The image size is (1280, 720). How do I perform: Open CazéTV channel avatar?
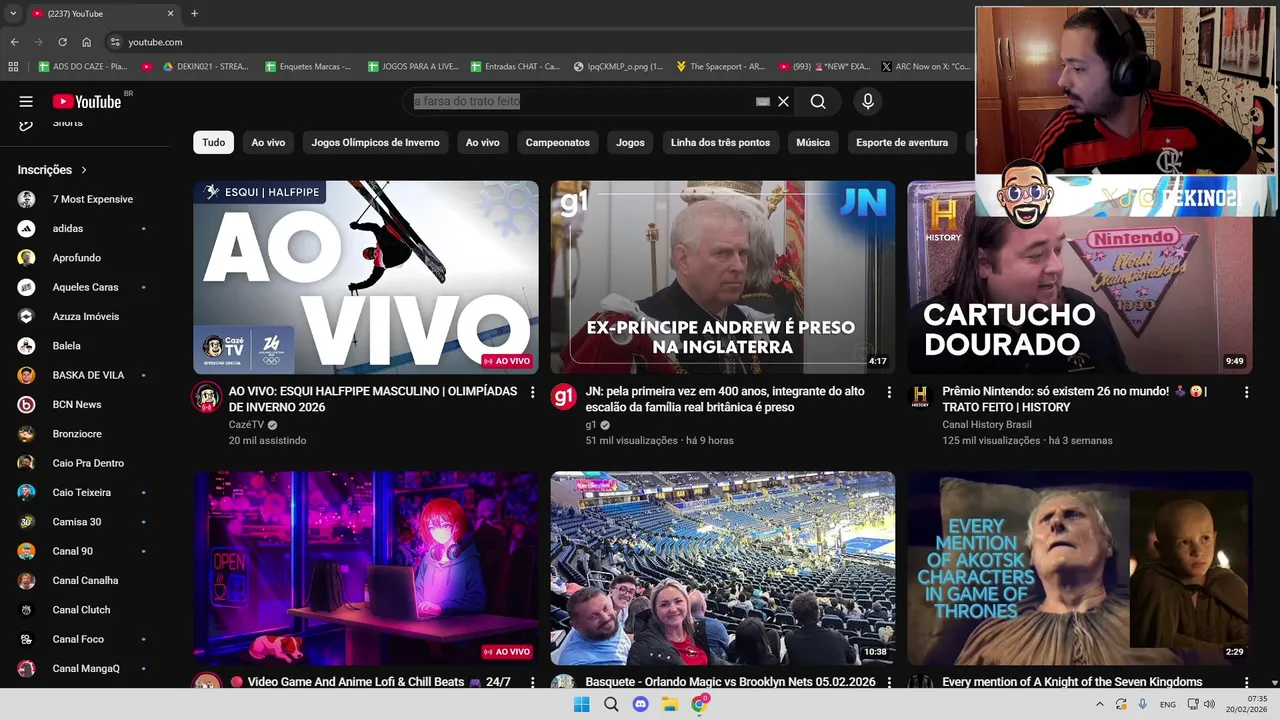pos(207,397)
